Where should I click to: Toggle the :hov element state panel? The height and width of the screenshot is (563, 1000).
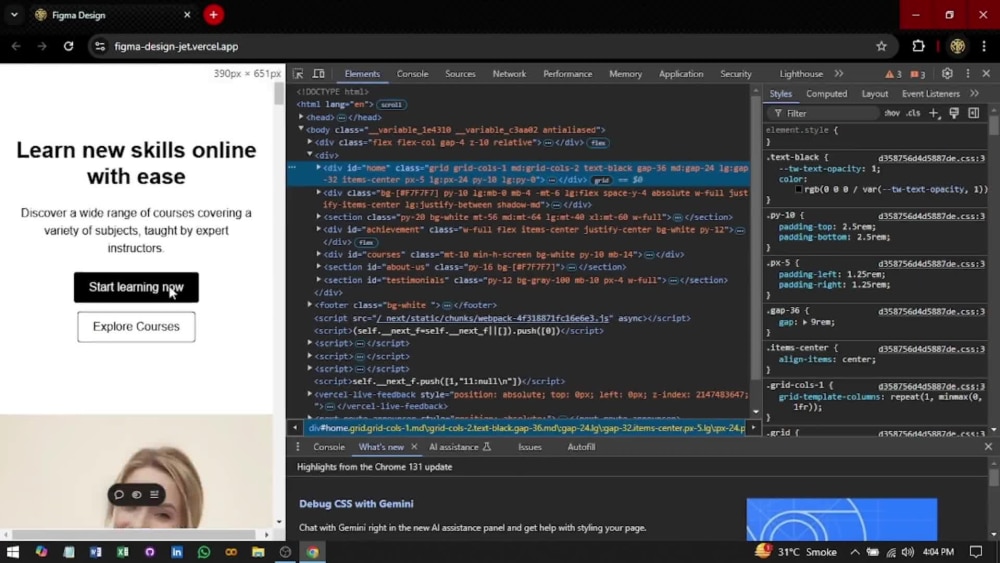[892, 113]
